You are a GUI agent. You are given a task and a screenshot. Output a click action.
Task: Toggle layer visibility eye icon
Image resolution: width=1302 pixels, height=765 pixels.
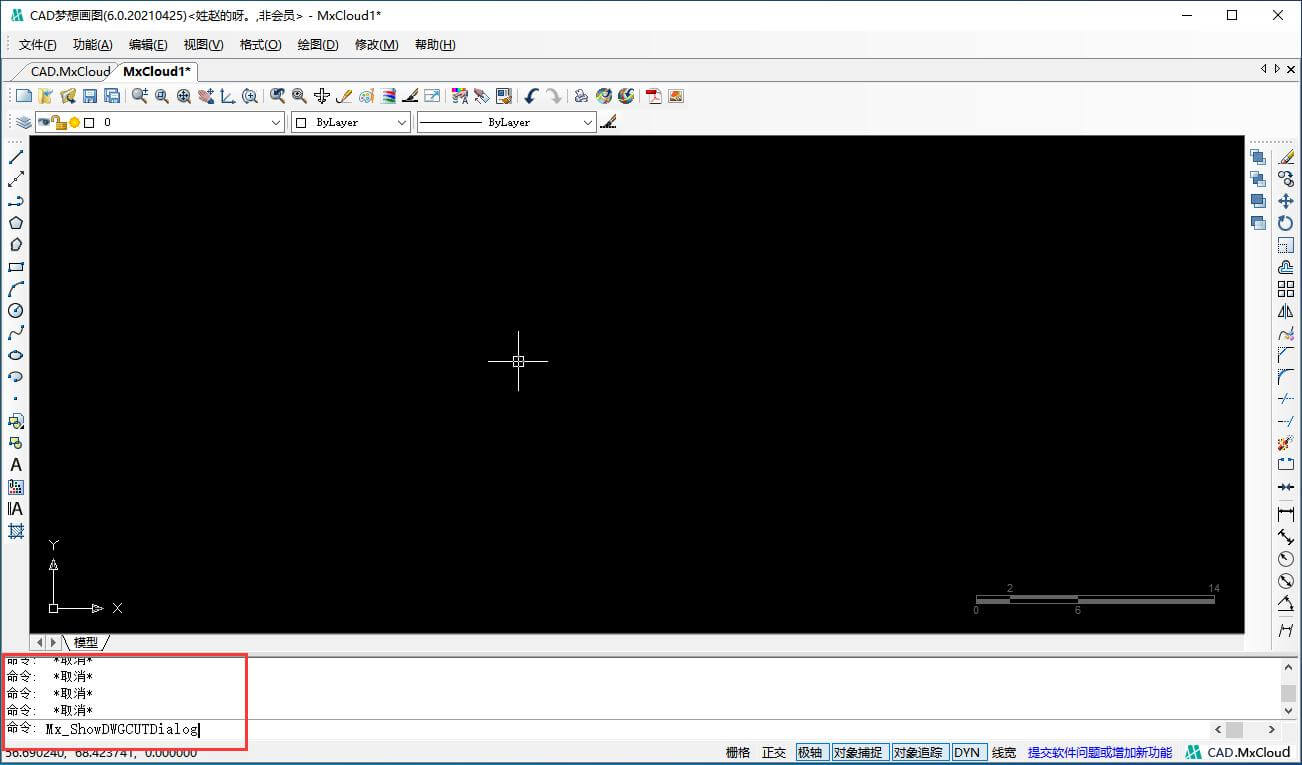coord(44,122)
